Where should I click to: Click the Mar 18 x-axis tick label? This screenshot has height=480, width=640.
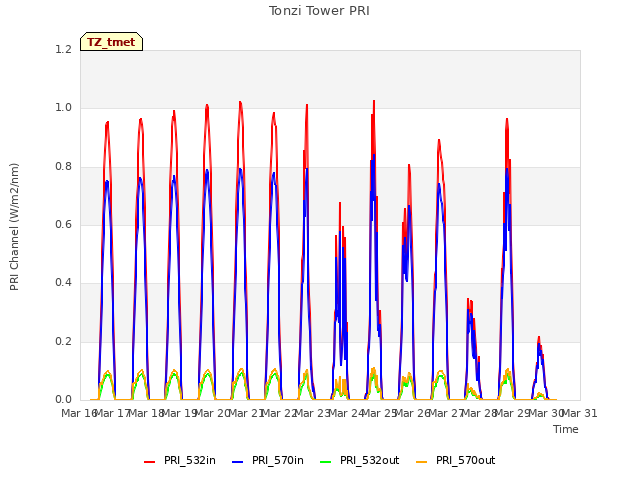pos(146,413)
